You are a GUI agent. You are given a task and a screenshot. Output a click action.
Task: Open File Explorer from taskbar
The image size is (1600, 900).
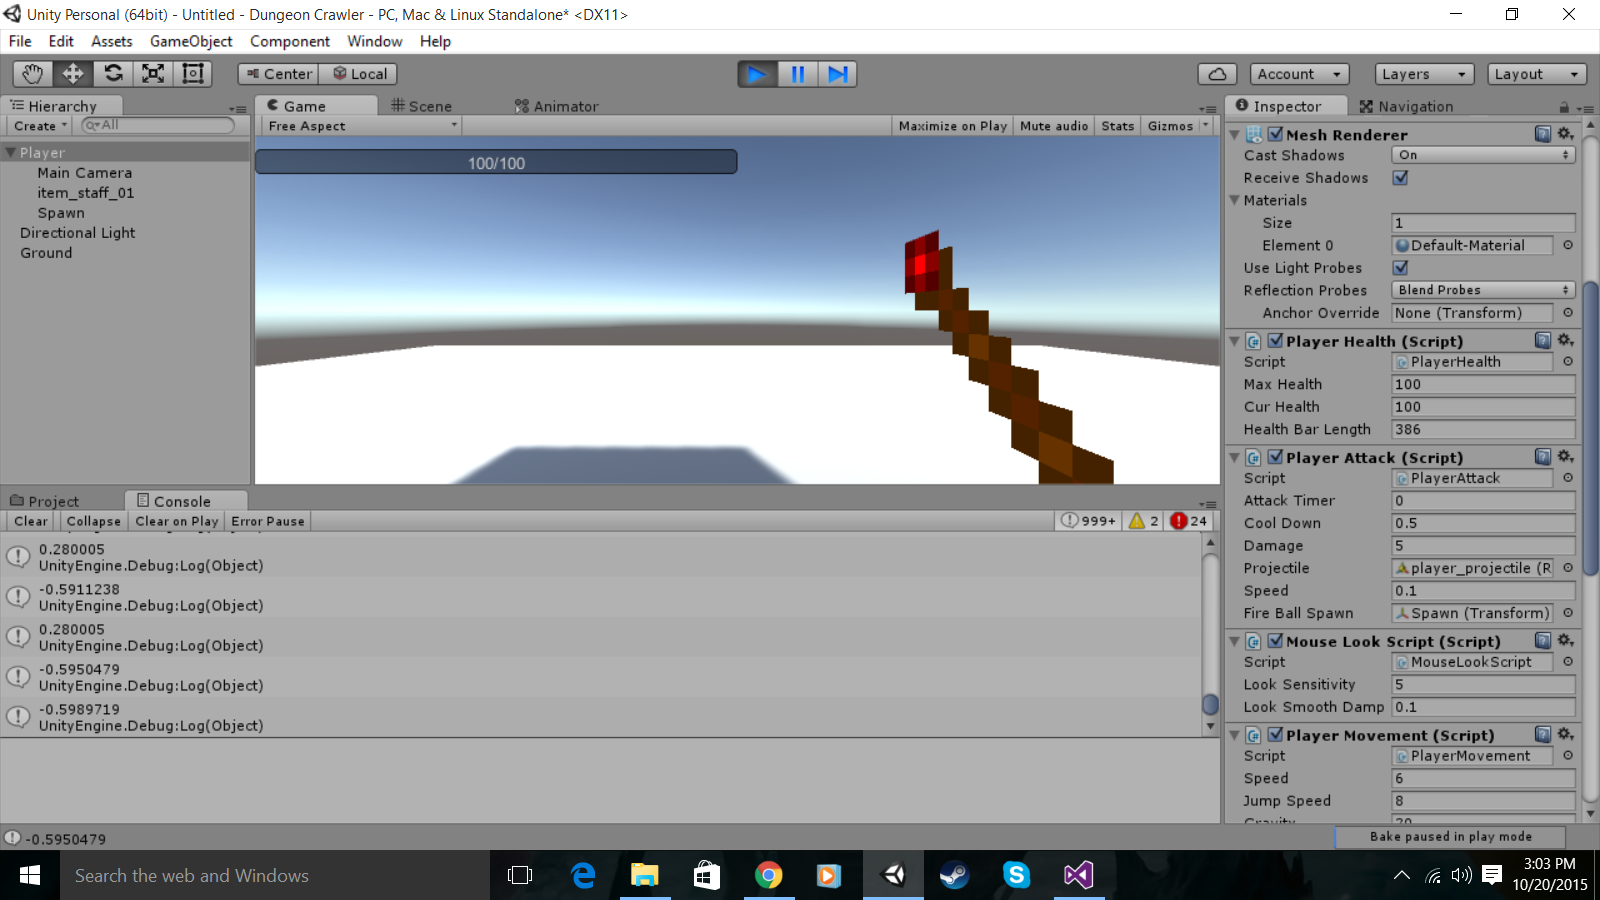click(x=644, y=876)
